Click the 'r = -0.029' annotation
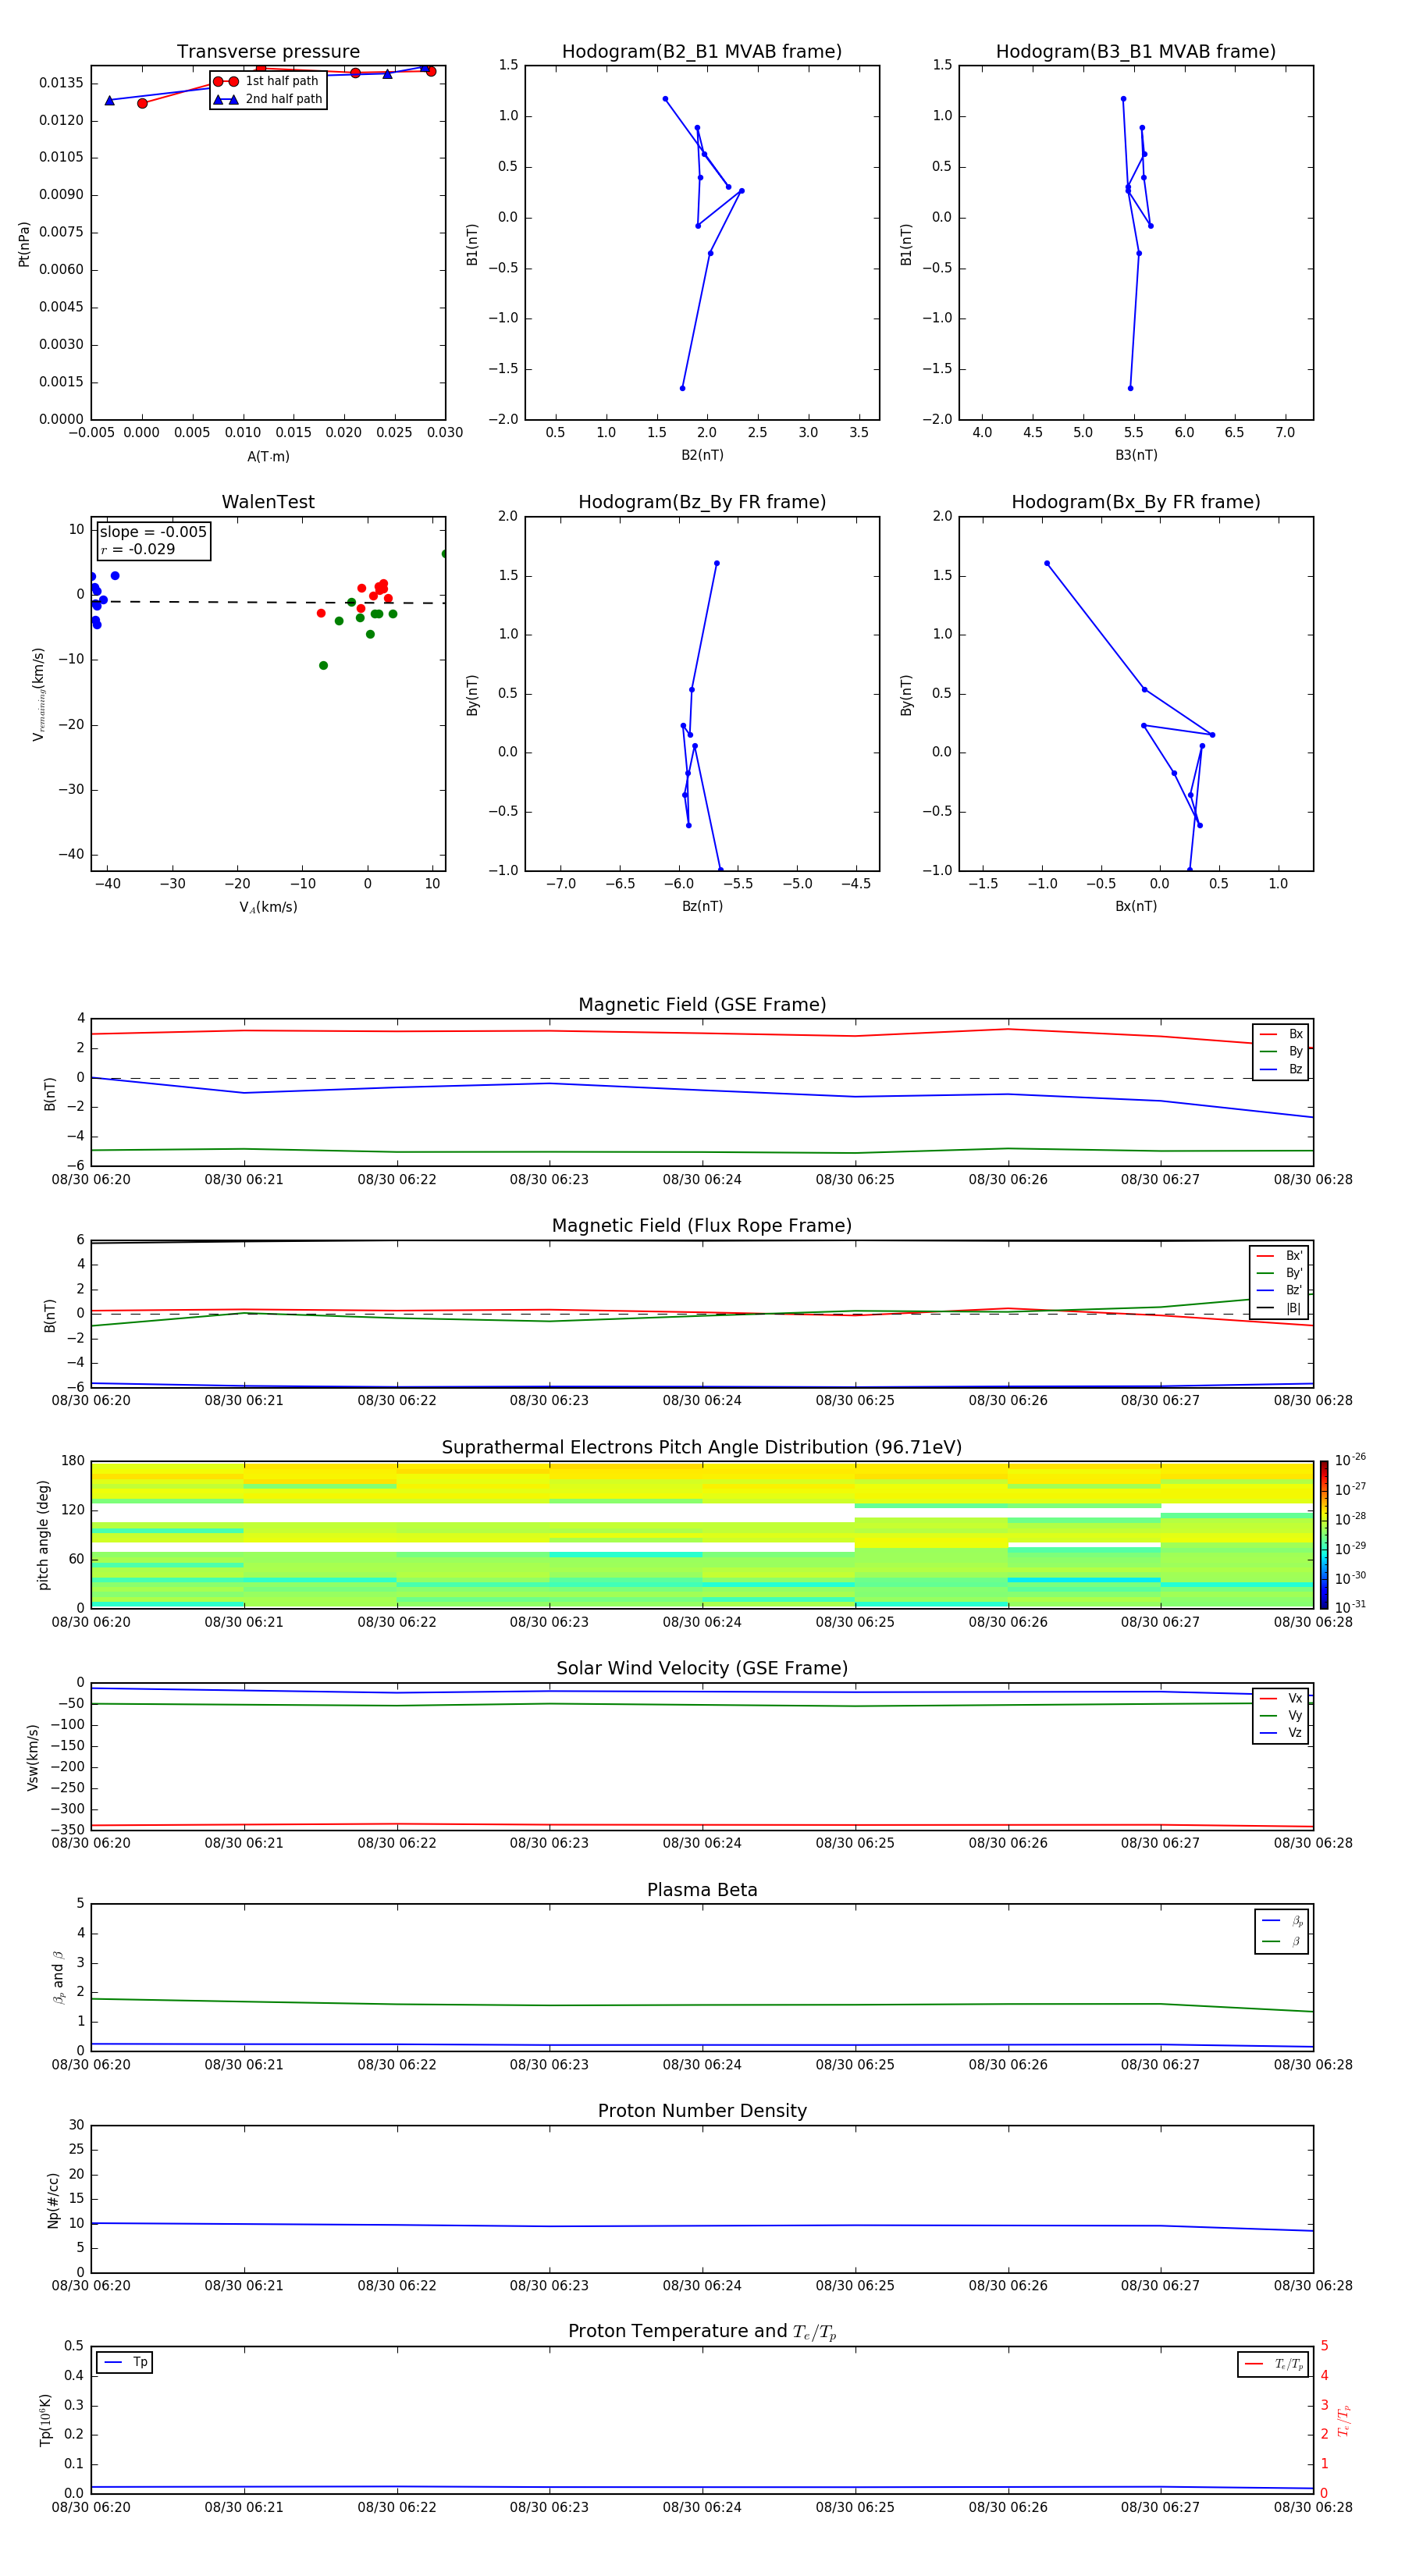1405x2576 pixels. coord(138,549)
